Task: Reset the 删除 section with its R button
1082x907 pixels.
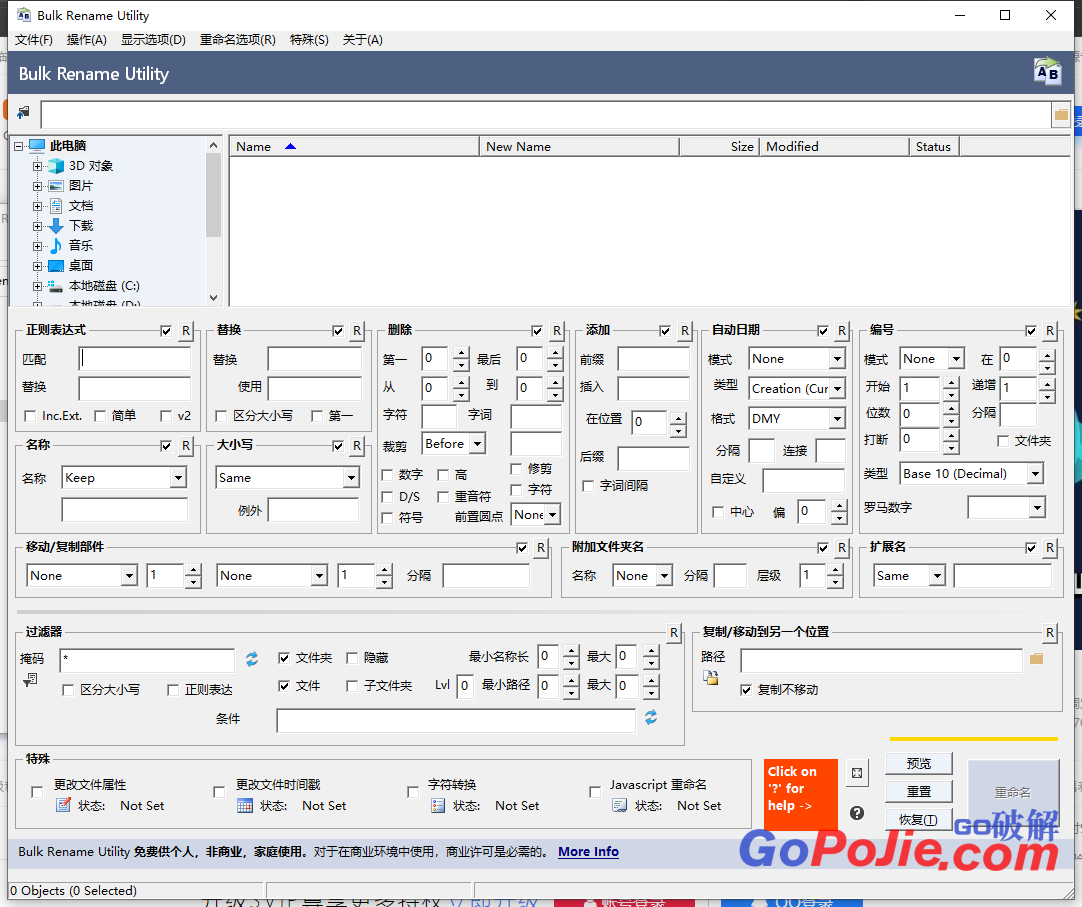Action: 557,331
